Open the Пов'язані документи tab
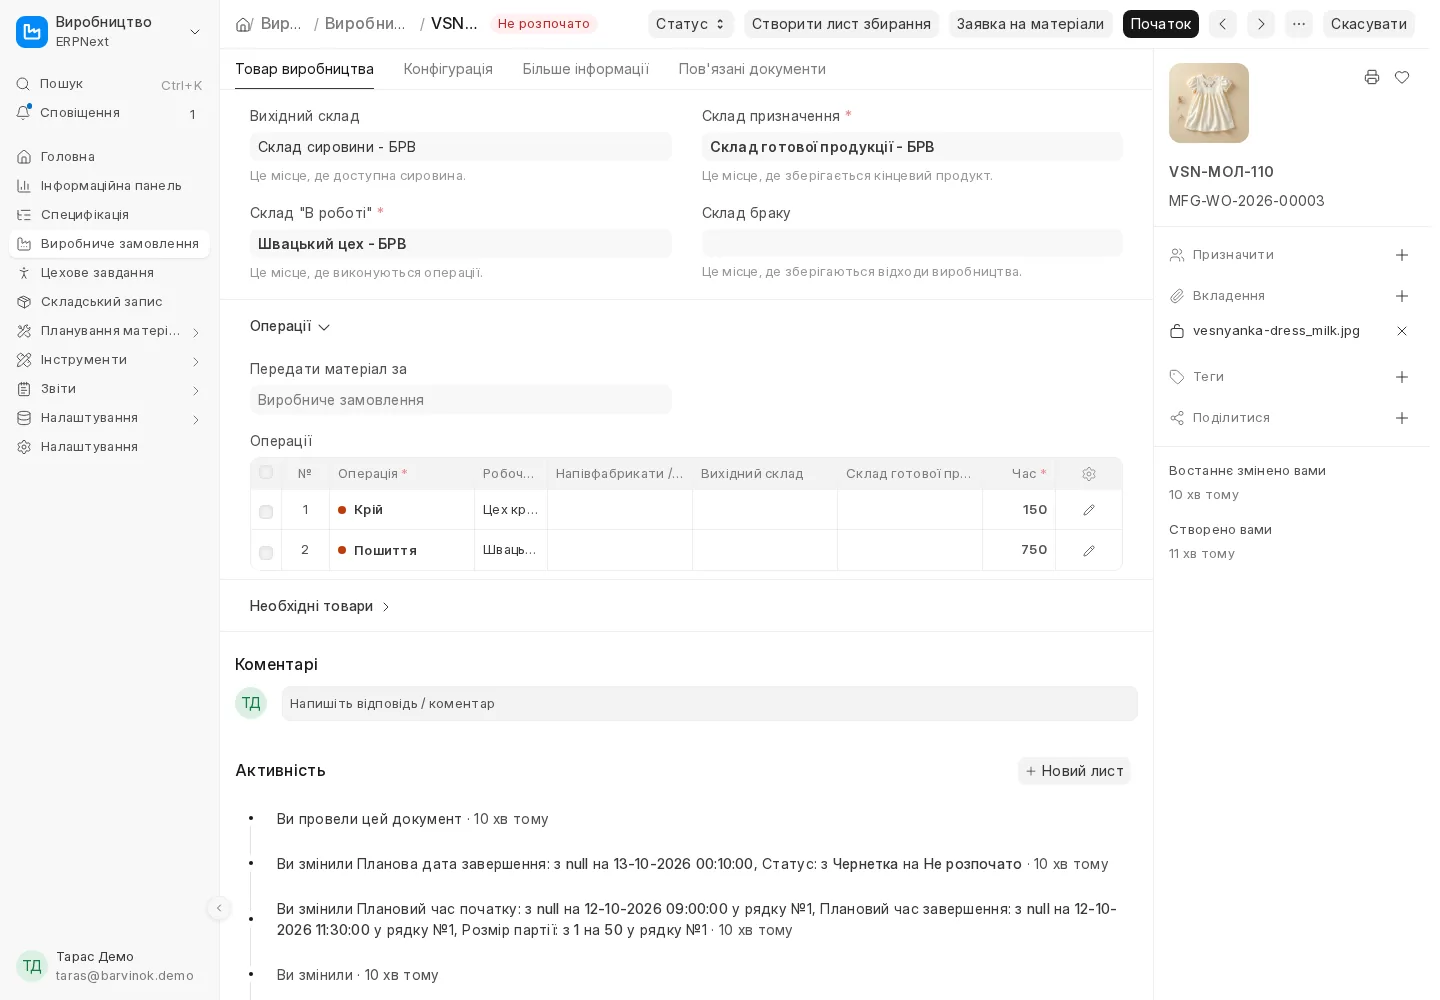Viewport: 1440px width, 1000px height. pyautogui.click(x=752, y=69)
